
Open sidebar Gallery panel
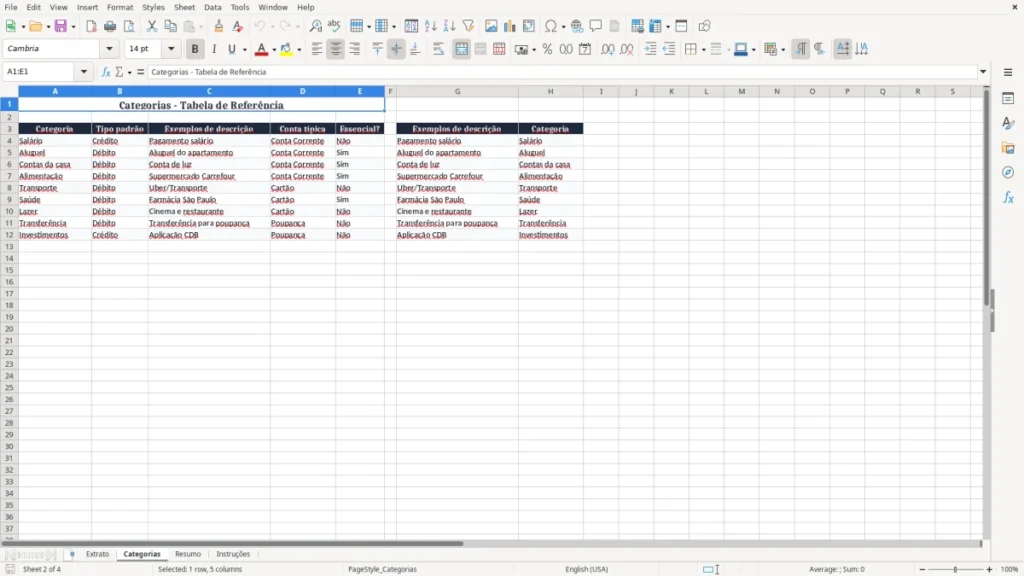[x=1008, y=148]
